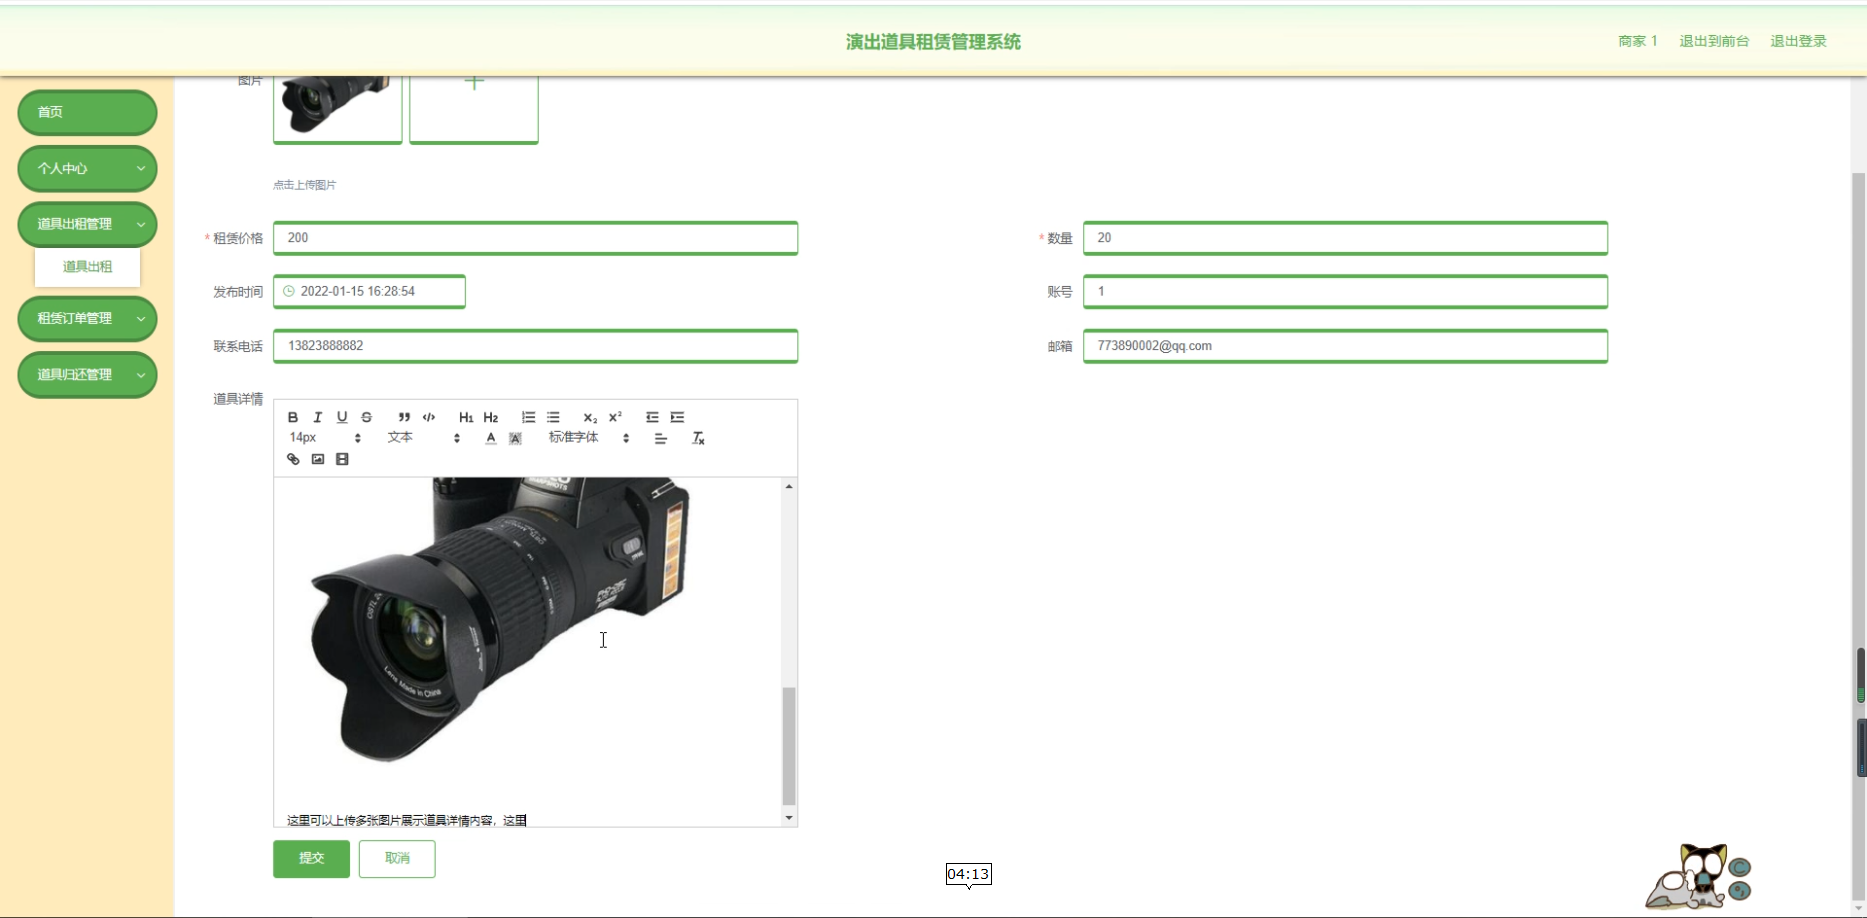The image size is (1867, 918).
Task: Insert a hyperlink in the editor
Action: pyautogui.click(x=293, y=459)
